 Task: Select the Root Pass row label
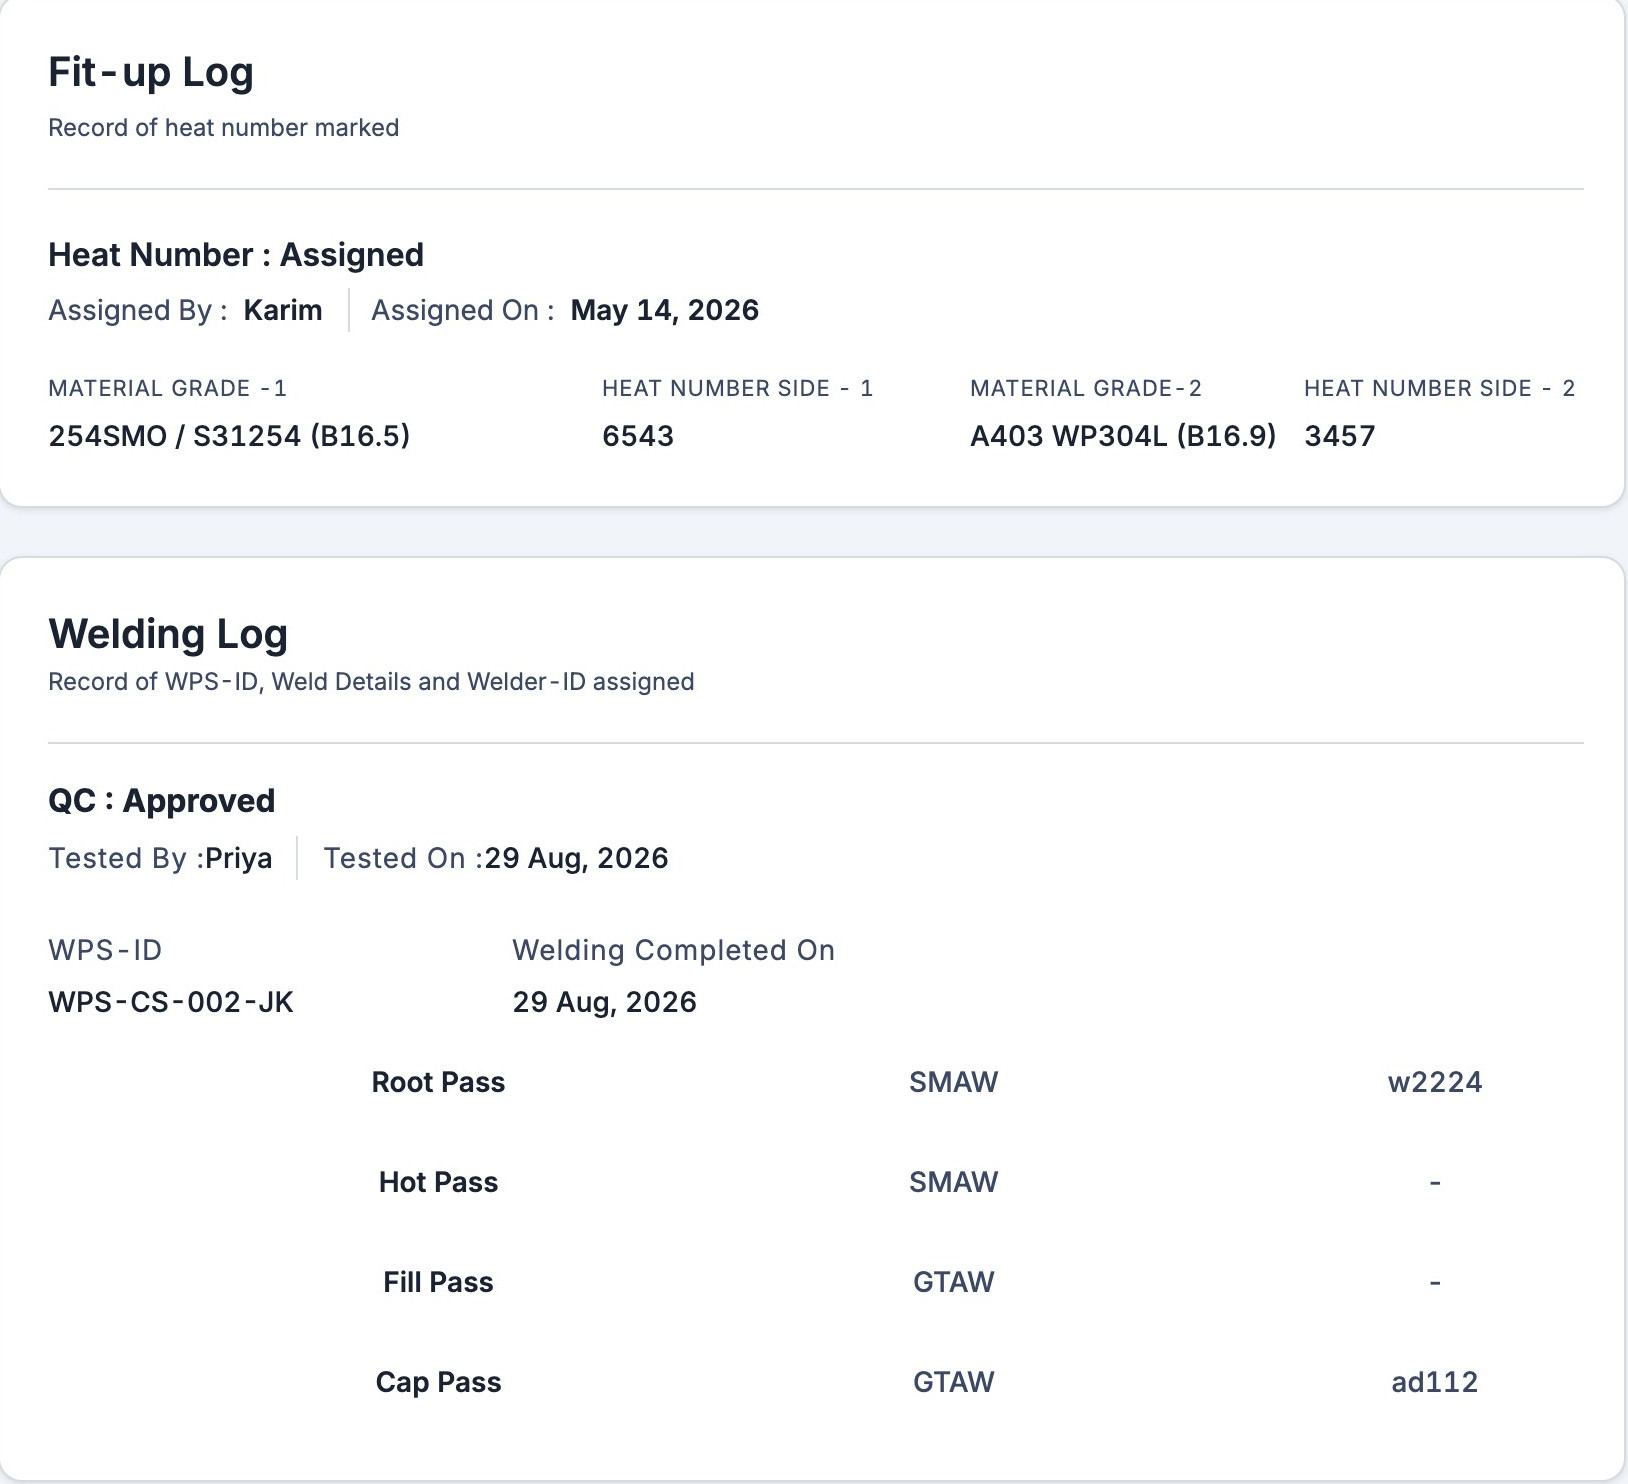(438, 1082)
